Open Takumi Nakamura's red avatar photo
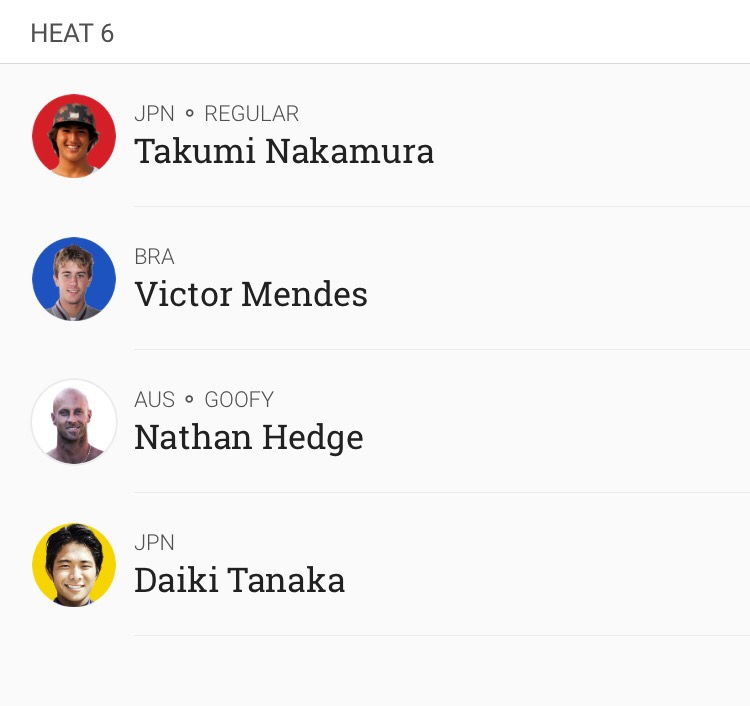Viewport: 750px width, 706px height. click(x=74, y=136)
